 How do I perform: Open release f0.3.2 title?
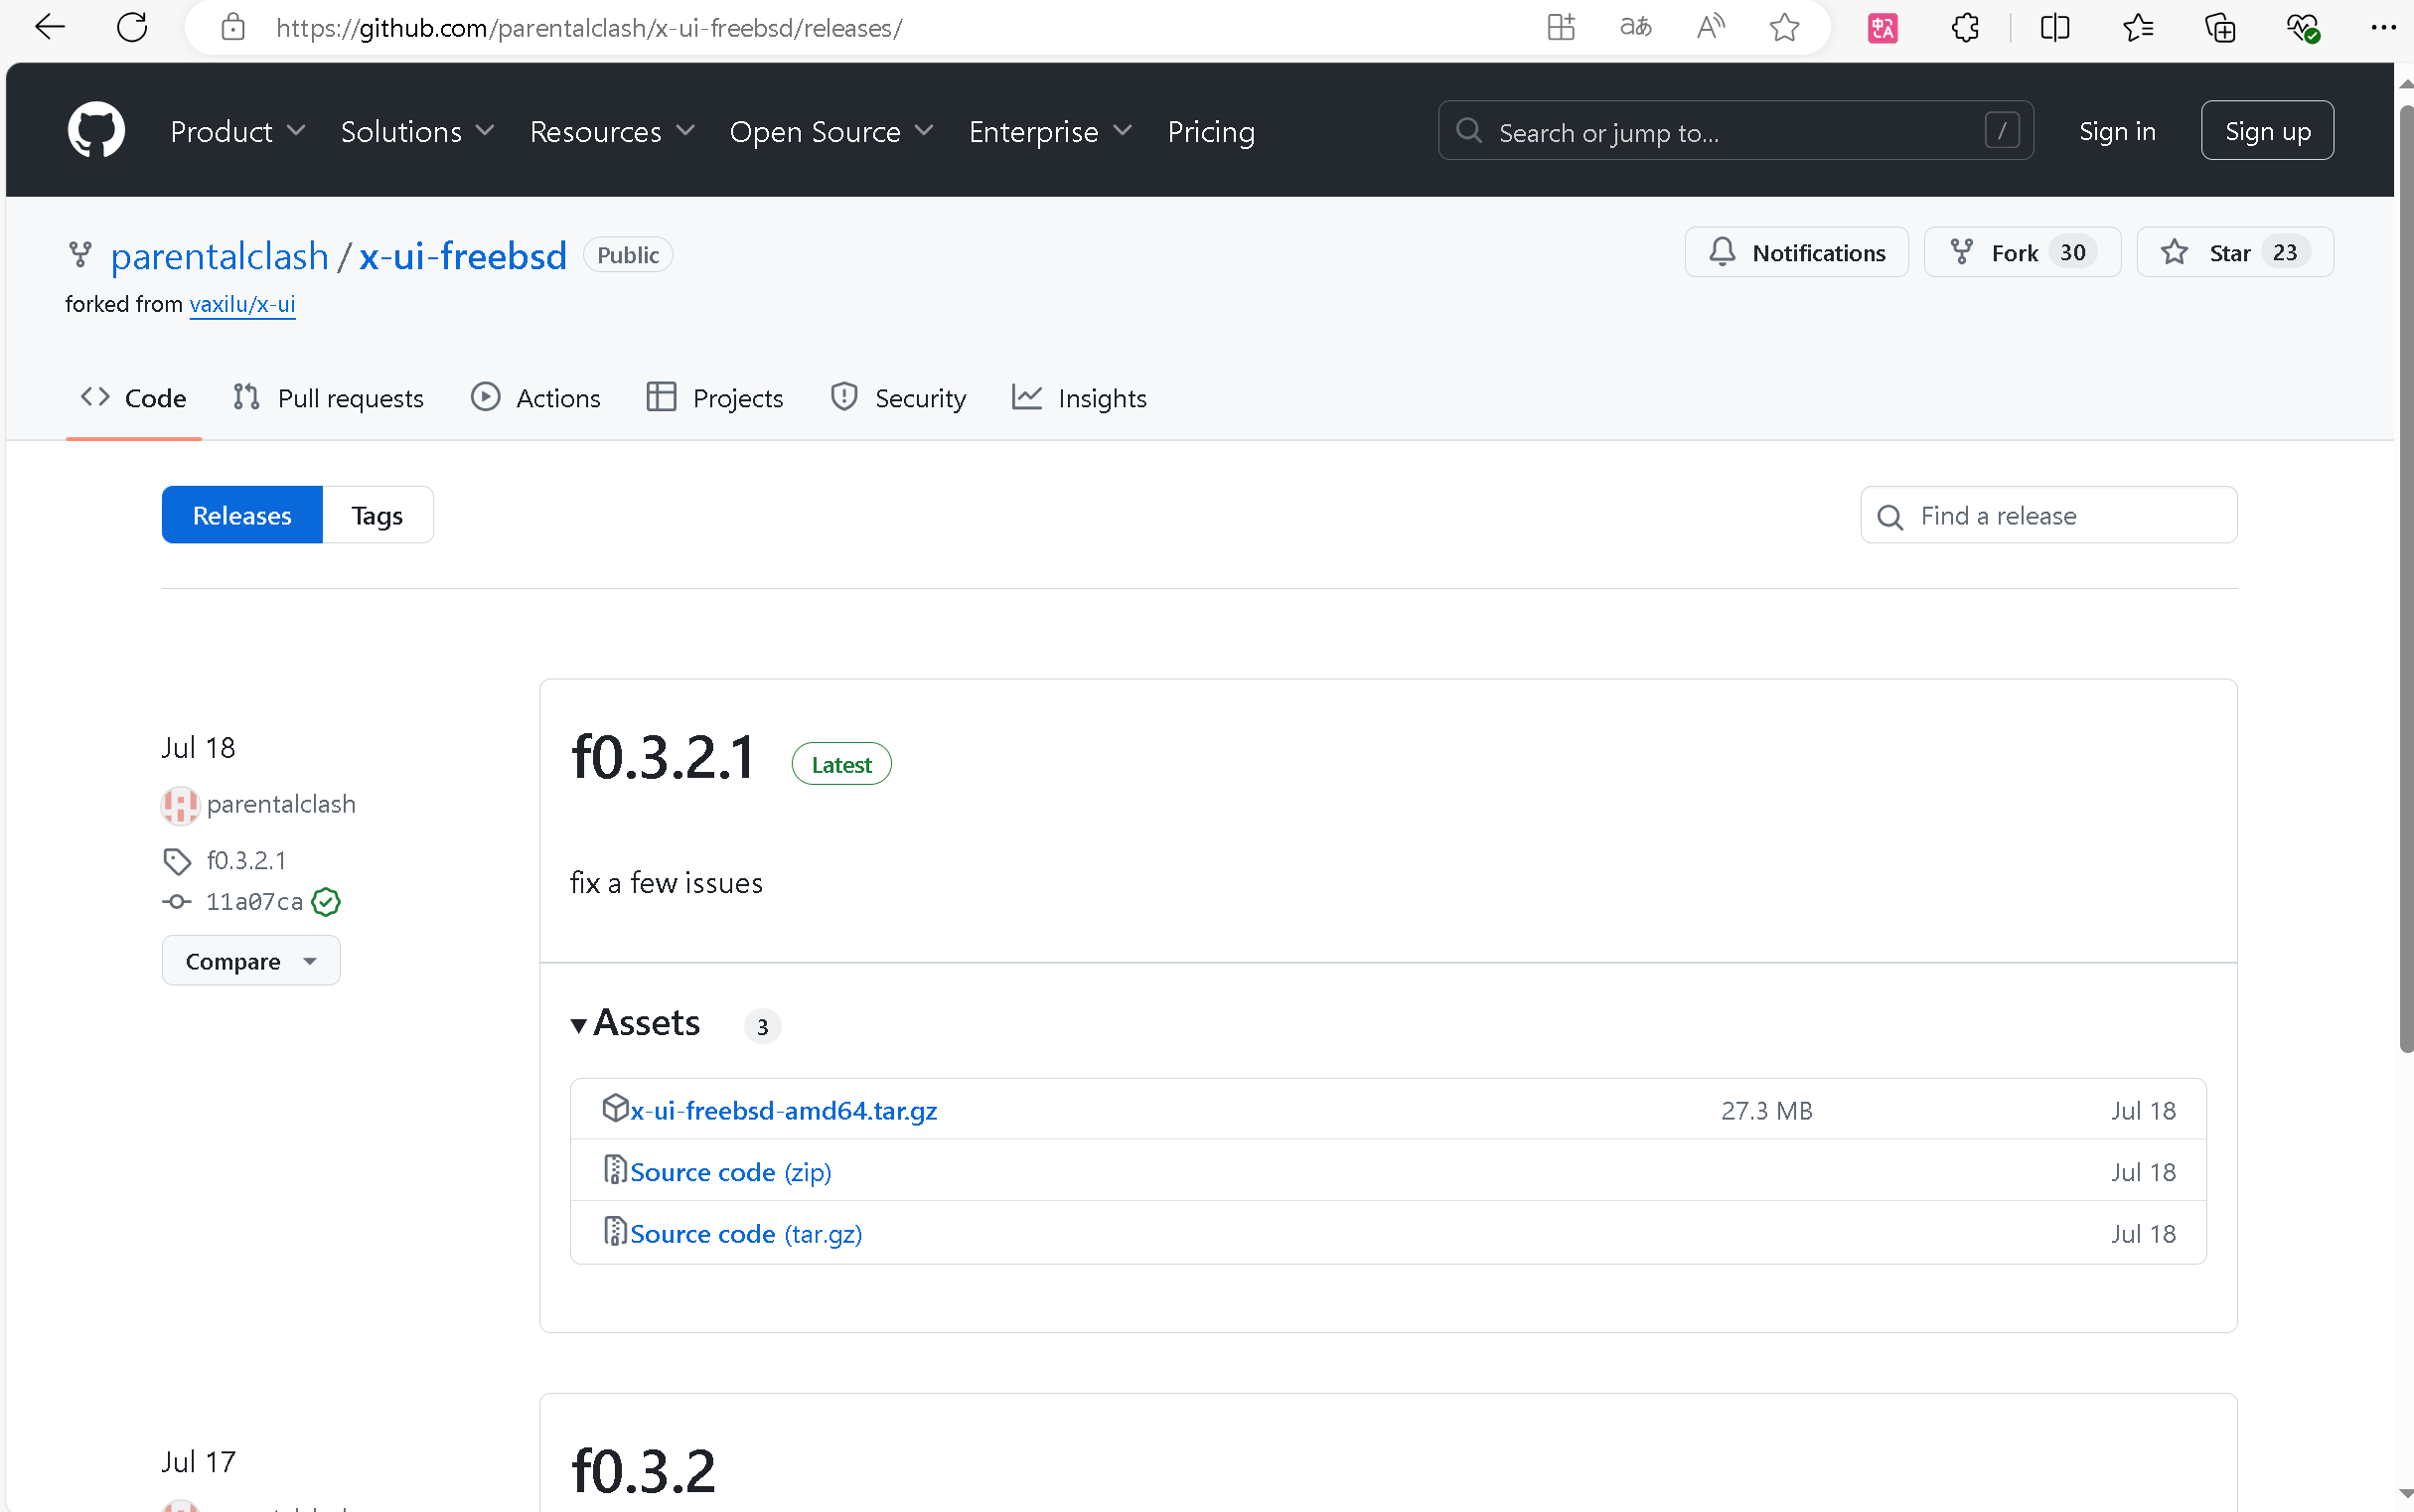click(x=643, y=1471)
